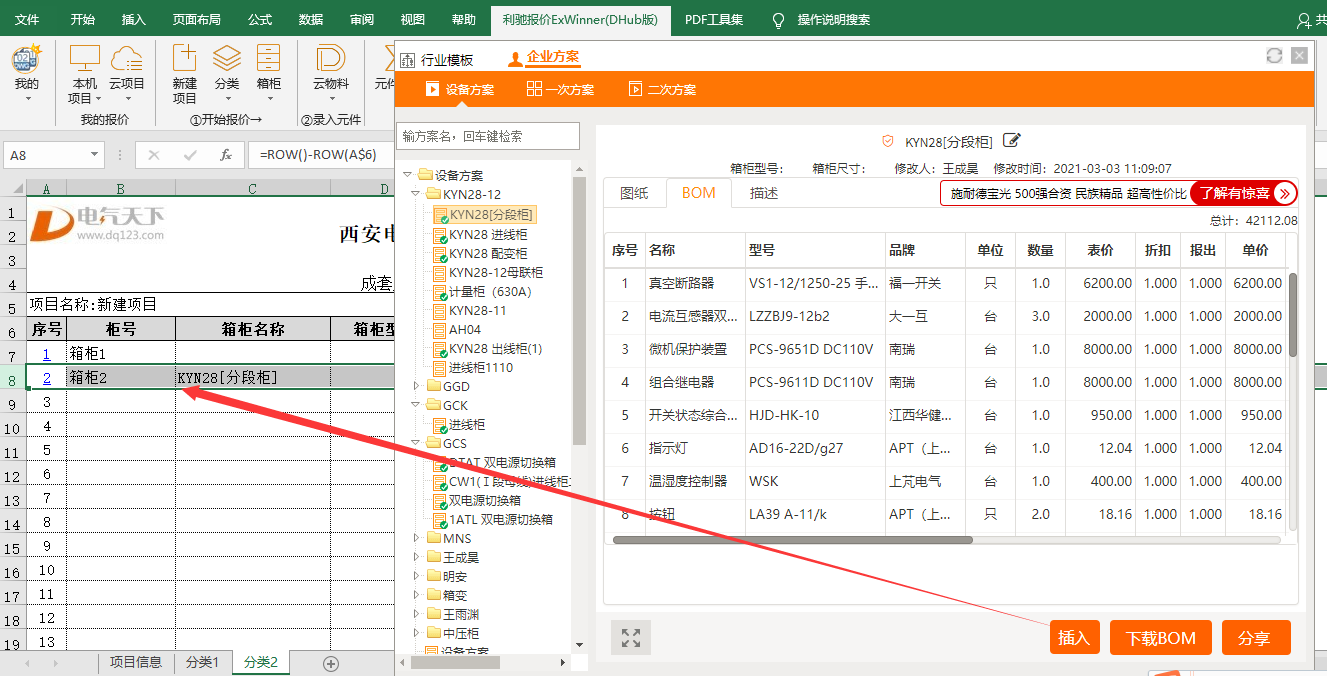Select column header B in spreadsheet
This screenshot has height=676, width=1327.
pyautogui.click(x=121, y=189)
